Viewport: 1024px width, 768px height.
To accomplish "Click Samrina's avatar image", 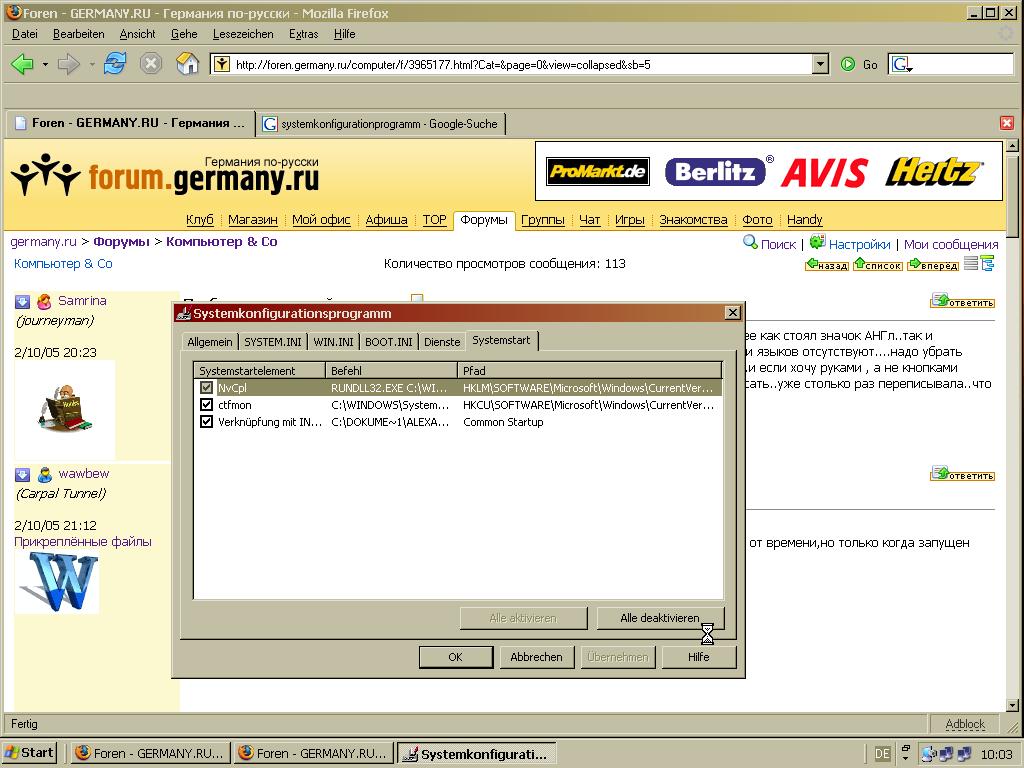I will coord(65,408).
